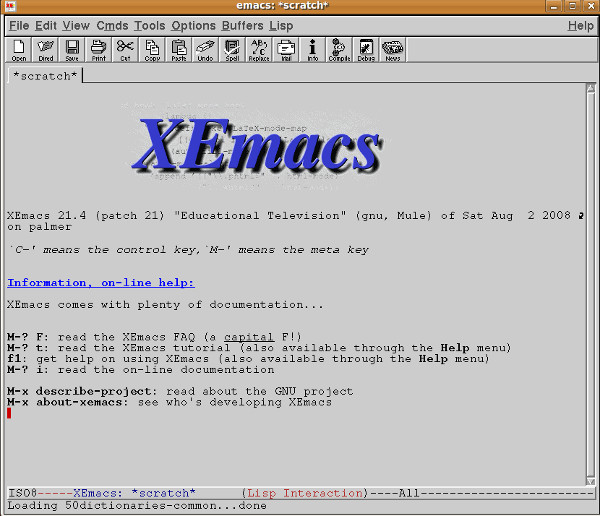The width and height of the screenshot is (600, 516).
Task: Close the emacs window
Action: (591, 6)
